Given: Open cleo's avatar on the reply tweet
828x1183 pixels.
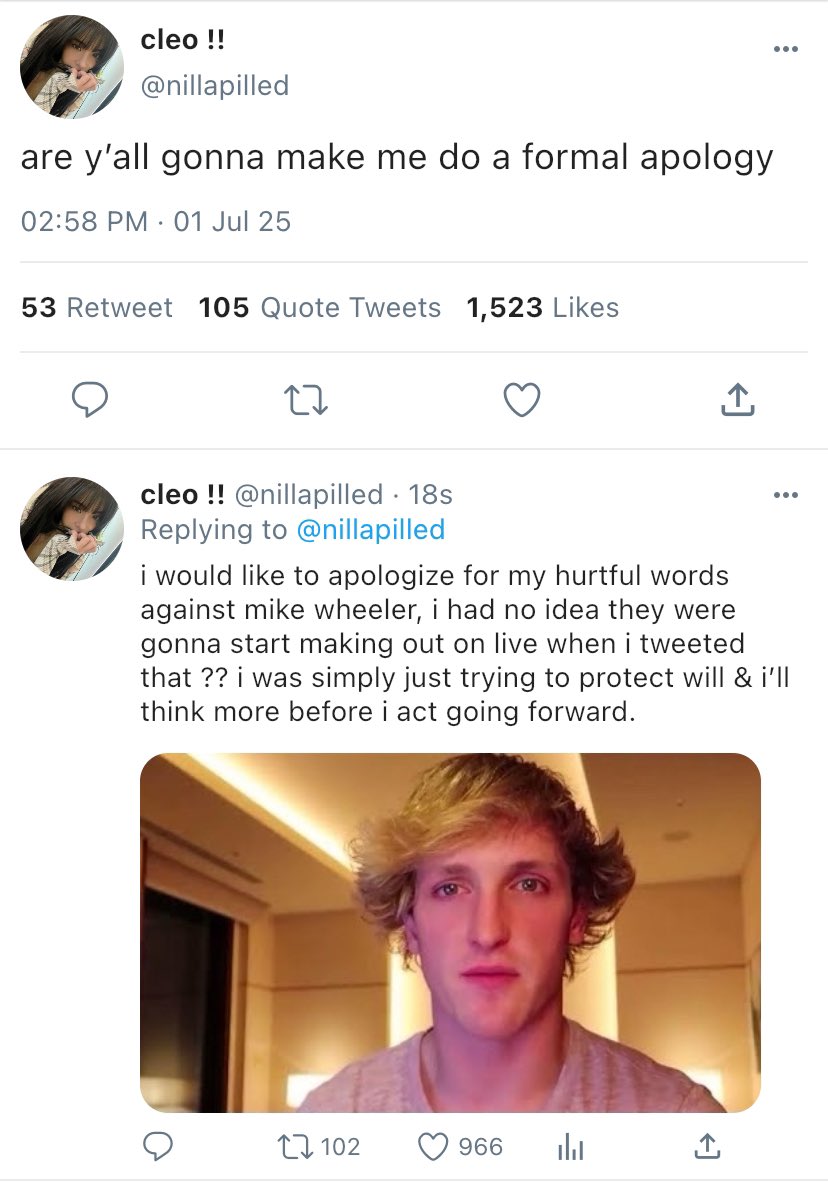Looking at the screenshot, I should click(x=72, y=529).
